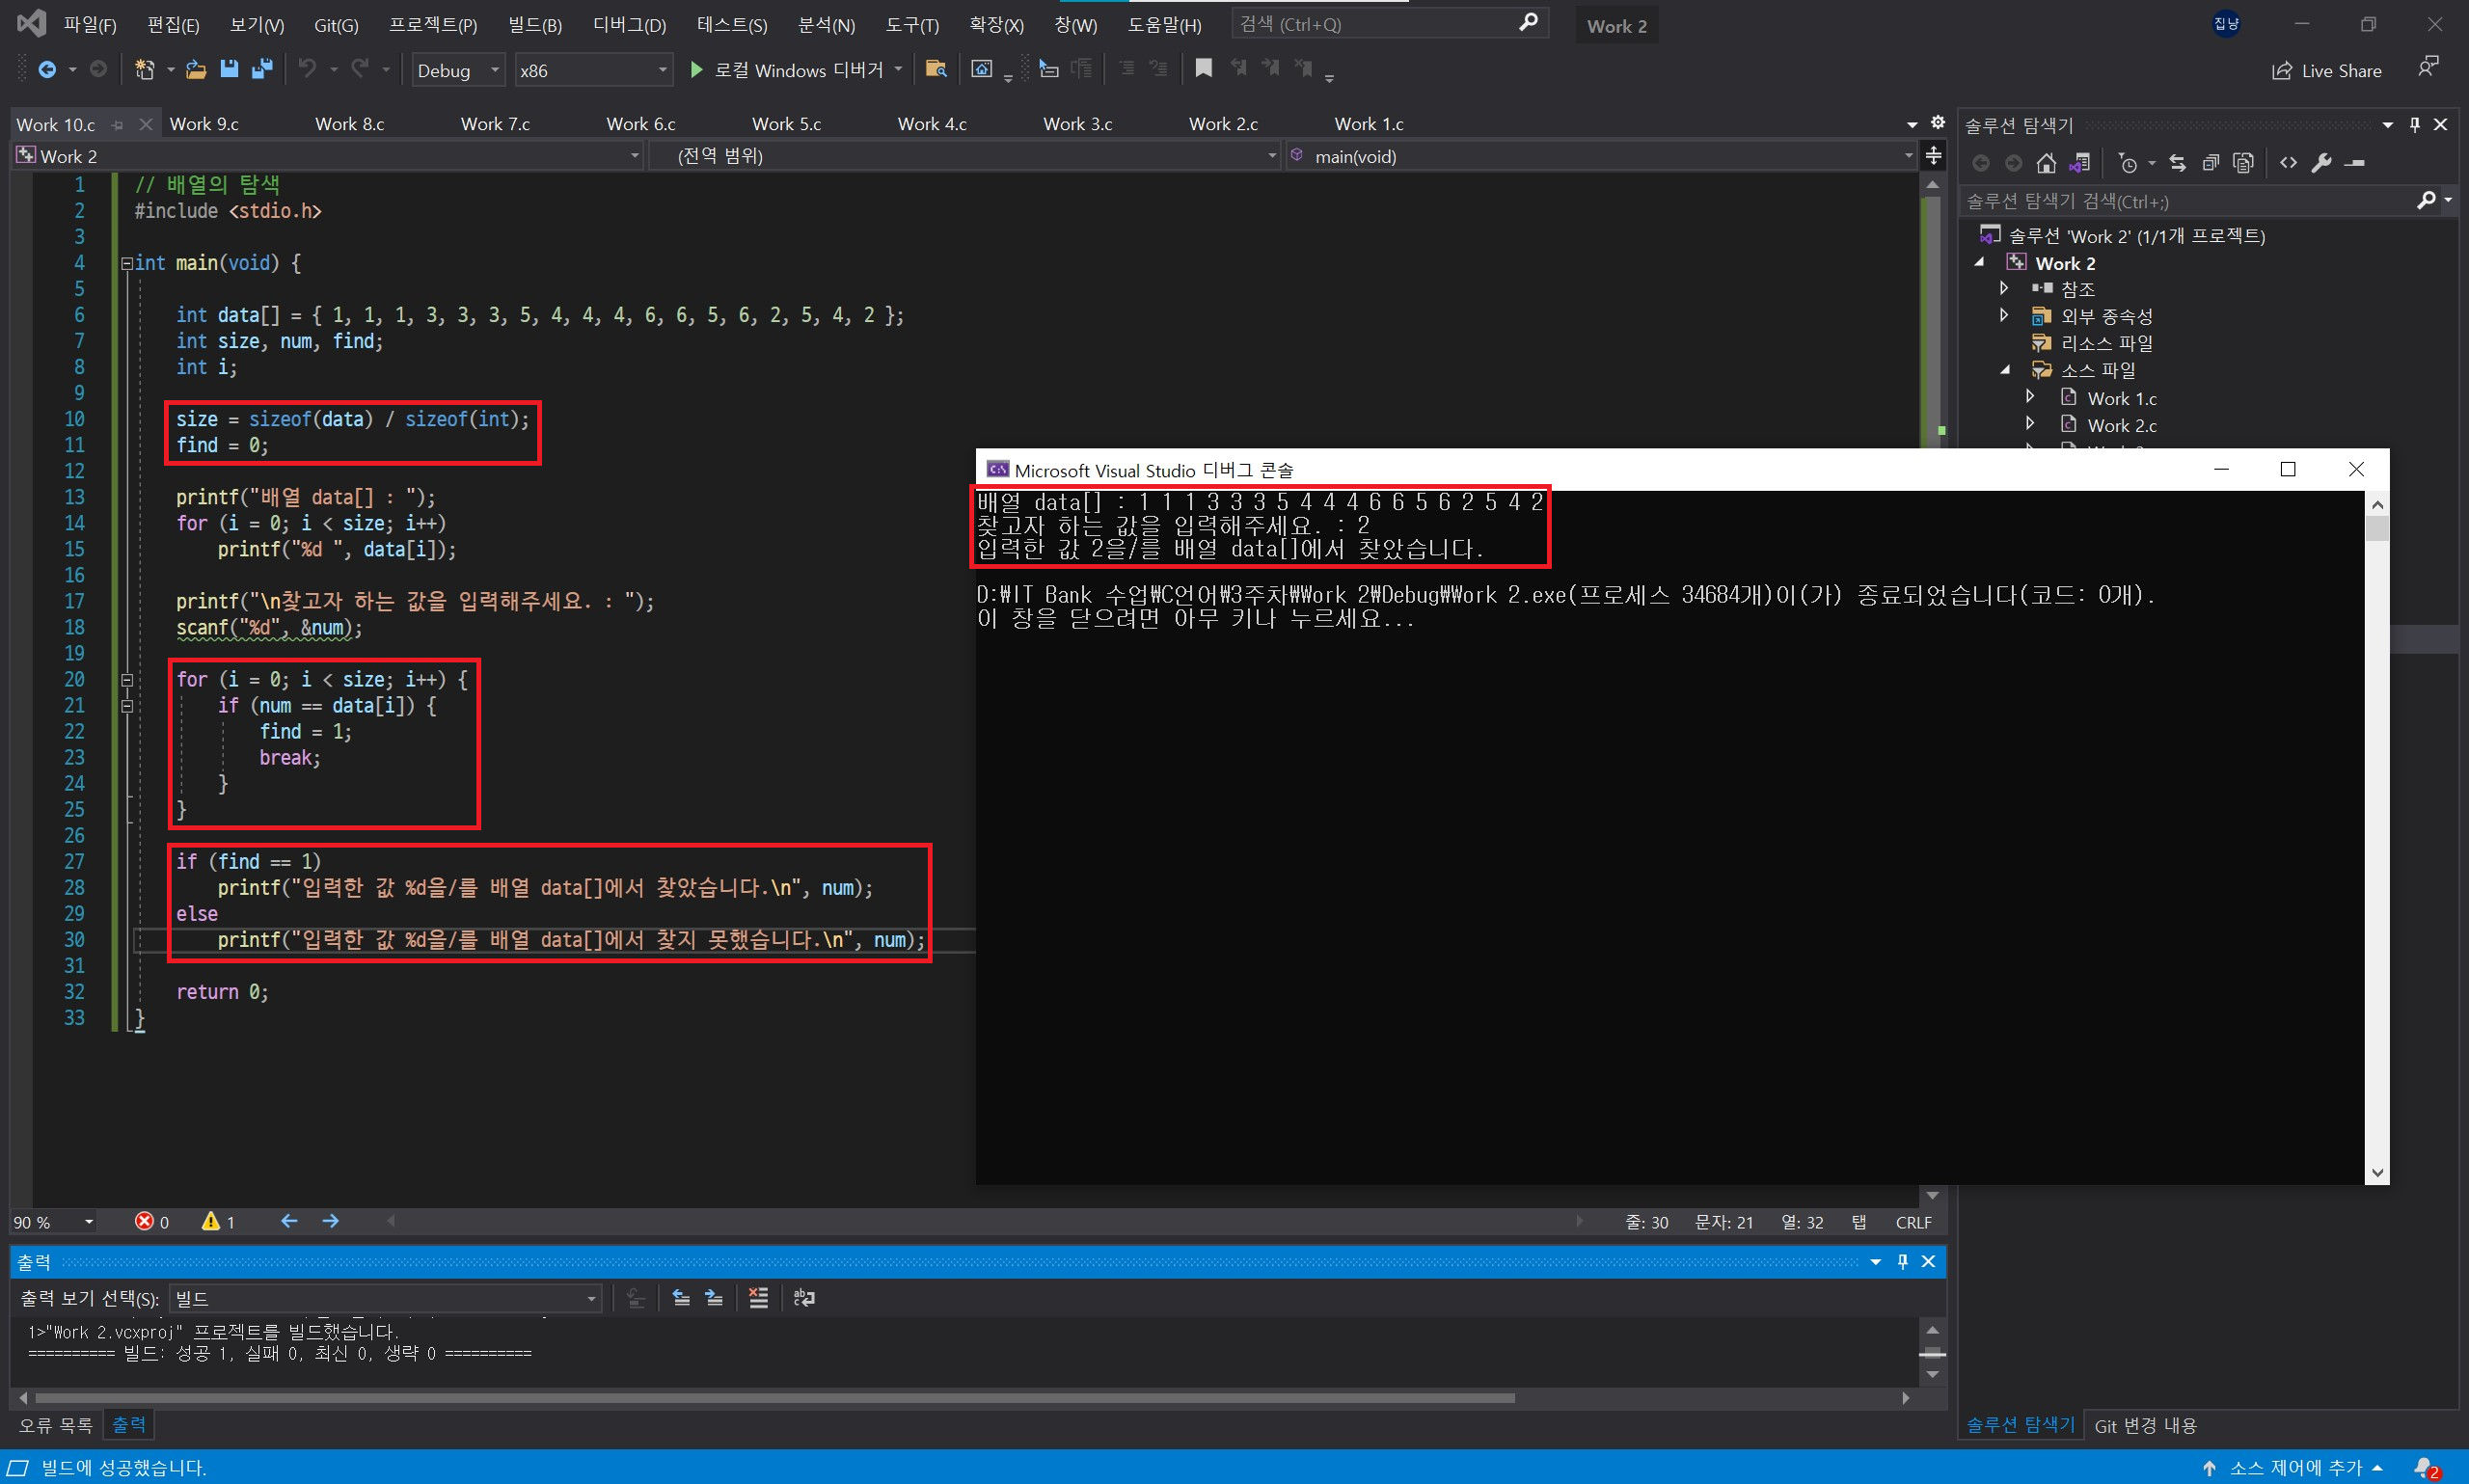
Task: Open the Debug configuration dropdown
Action: pos(494,70)
